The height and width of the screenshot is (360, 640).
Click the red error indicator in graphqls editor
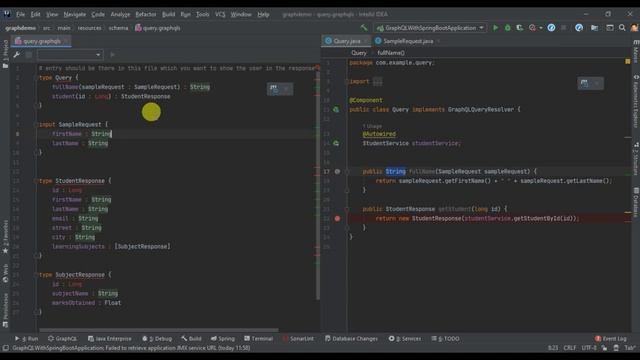coord(318,68)
